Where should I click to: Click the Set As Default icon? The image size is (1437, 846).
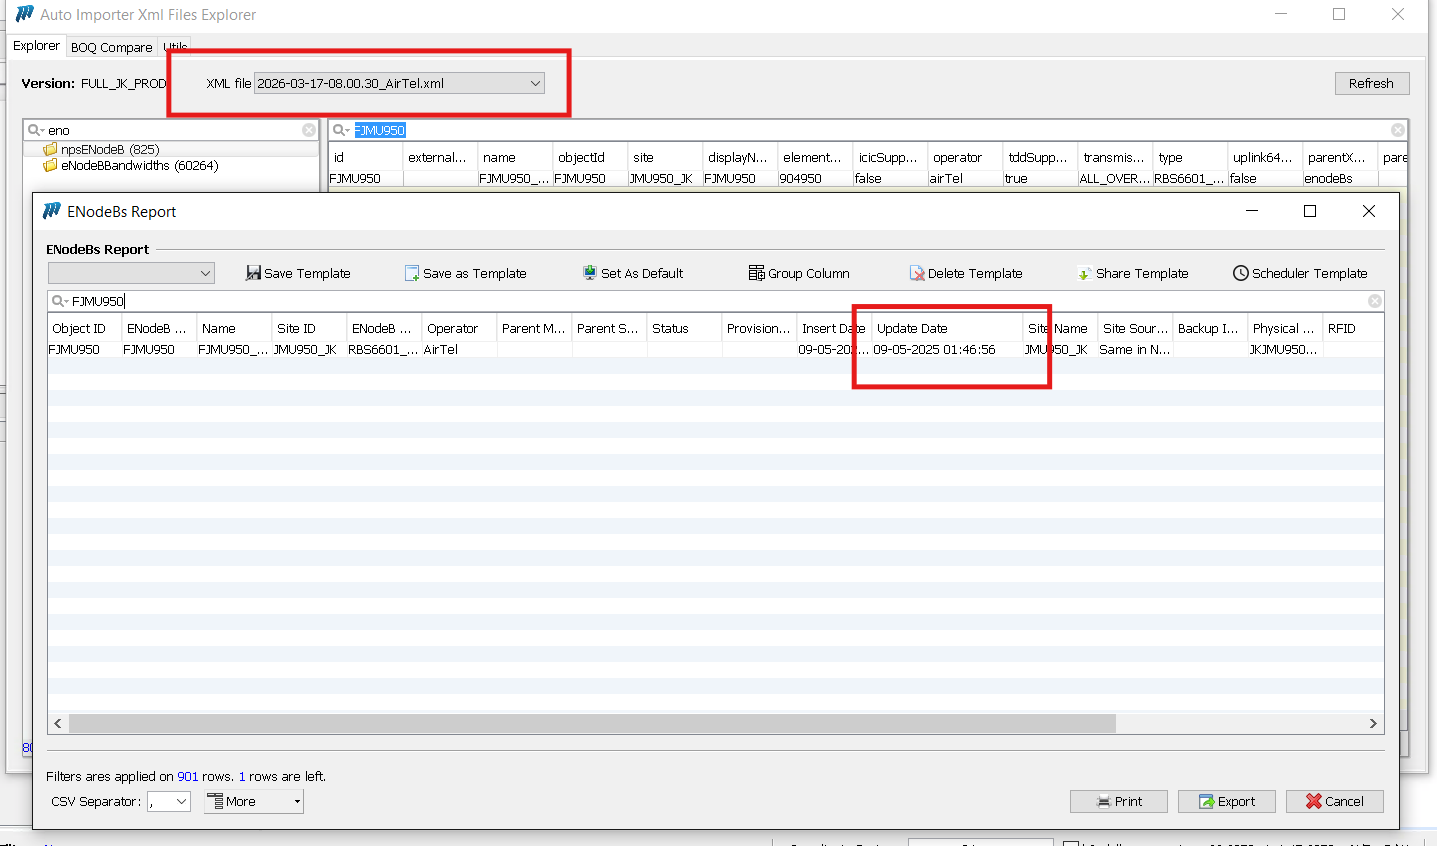pyautogui.click(x=590, y=273)
